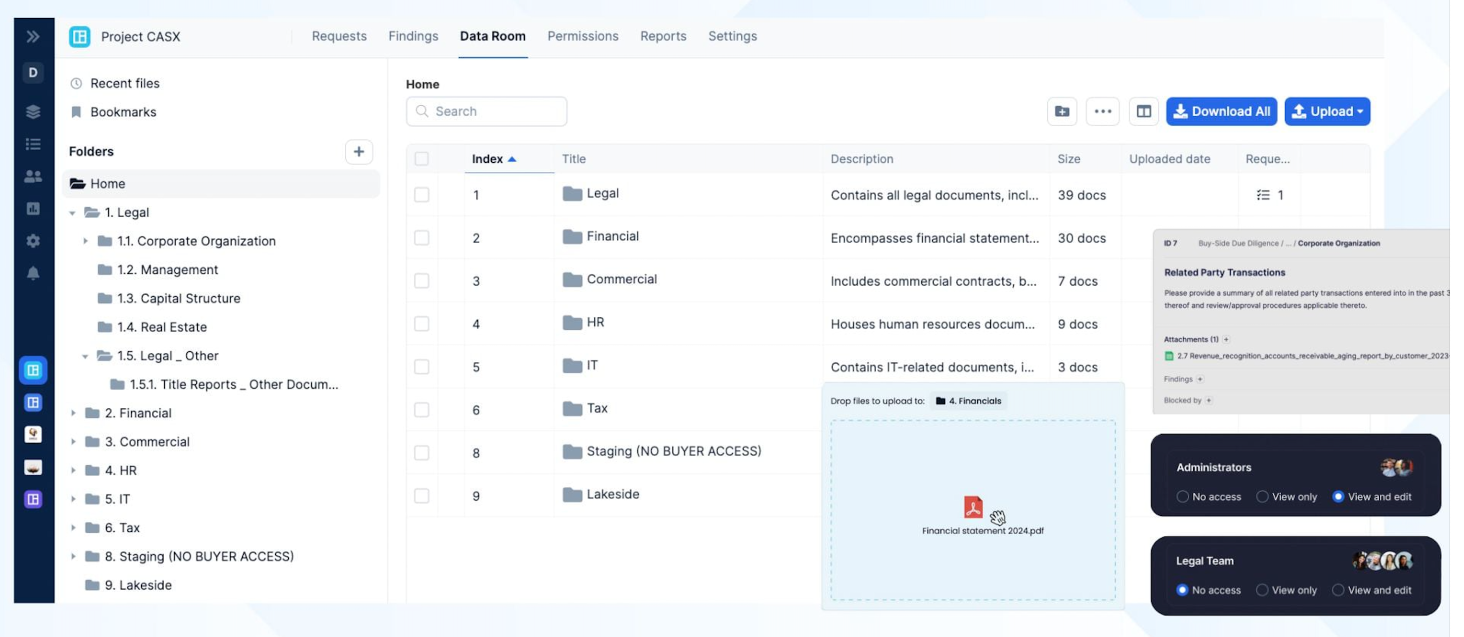1464x637 pixels.
Task: Click the plus icon next to Folders
Action: 358,152
